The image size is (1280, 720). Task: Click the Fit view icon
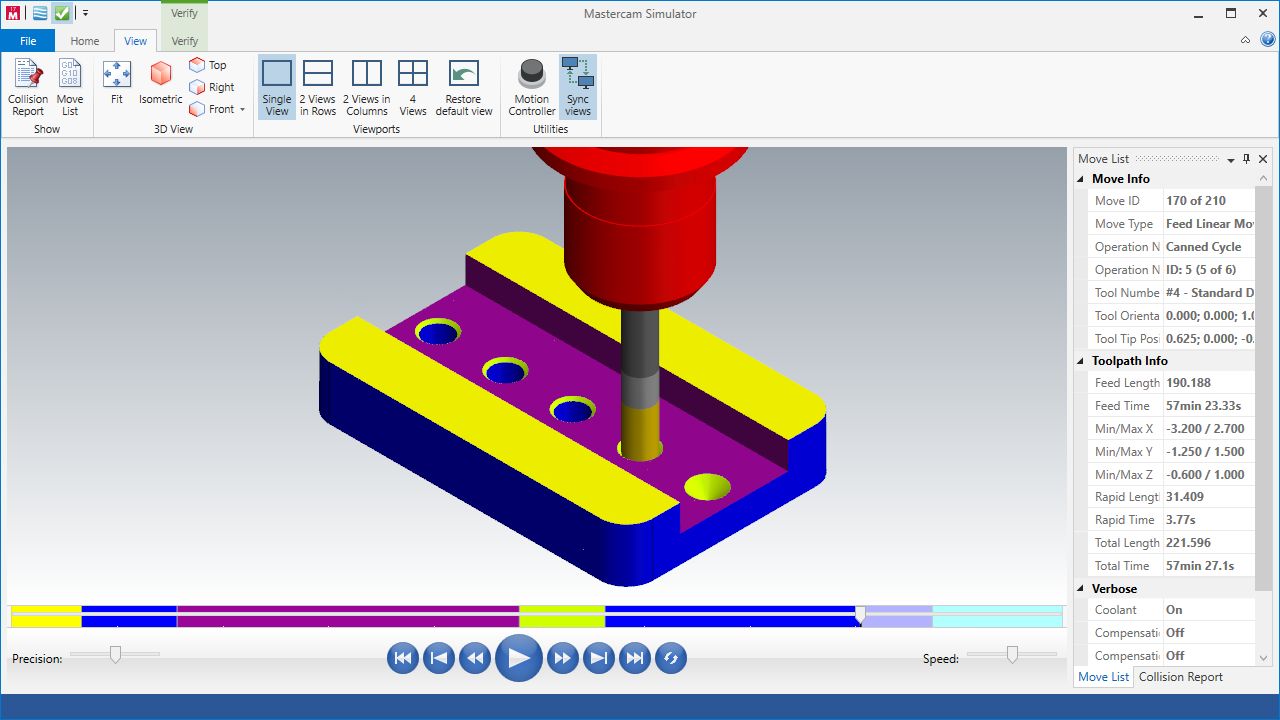tap(117, 83)
